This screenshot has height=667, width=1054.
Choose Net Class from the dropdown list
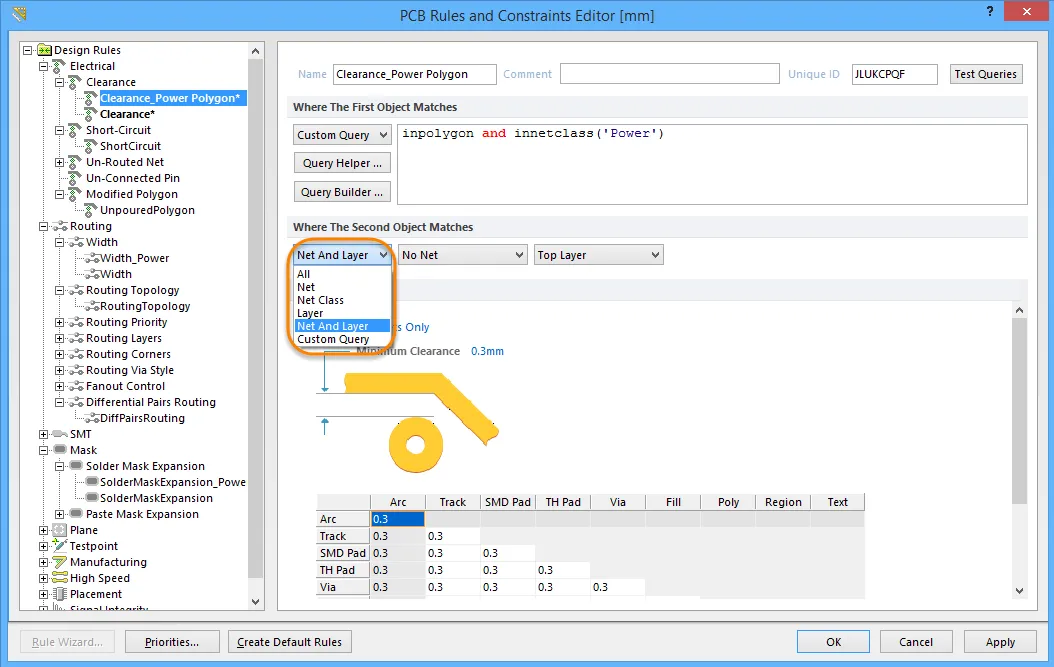click(x=320, y=300)
